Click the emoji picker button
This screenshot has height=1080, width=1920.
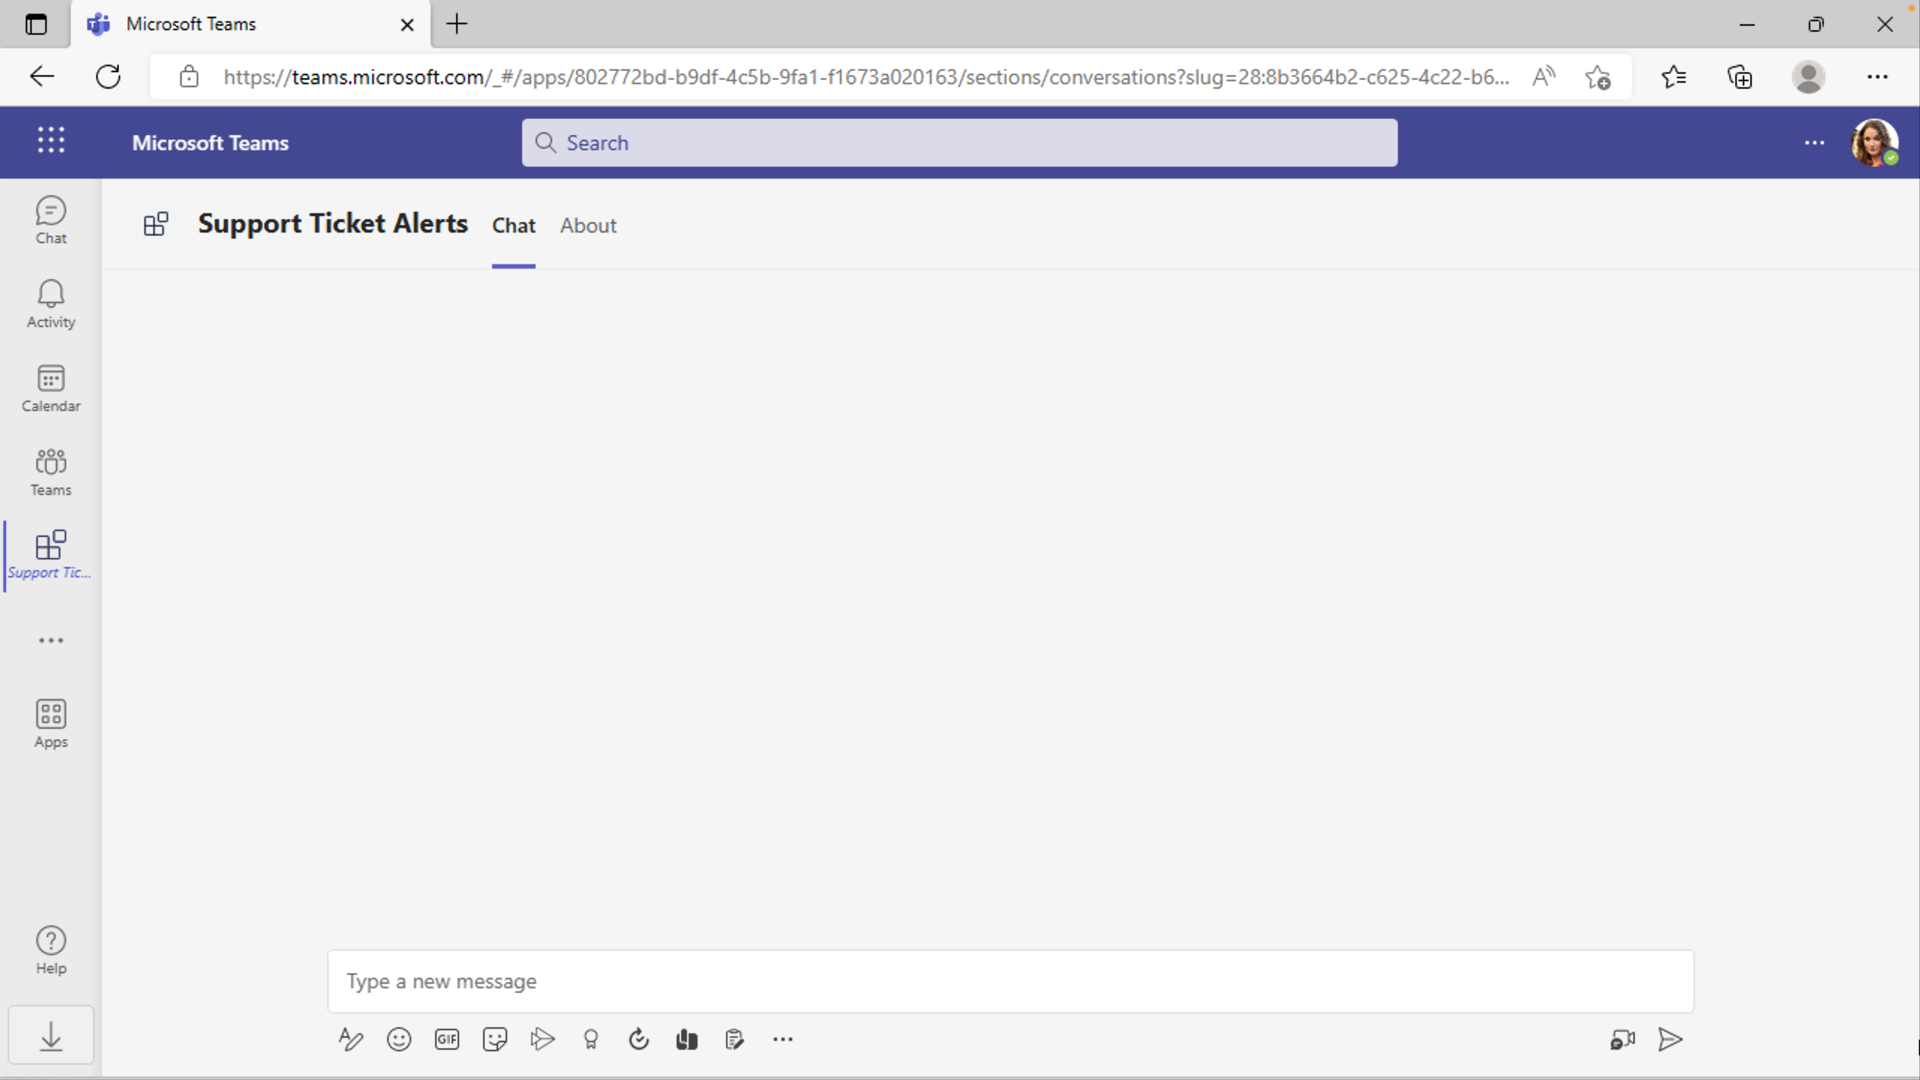398,1039
